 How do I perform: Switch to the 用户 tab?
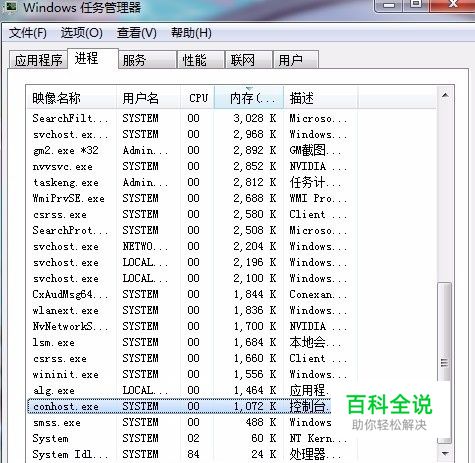click(296, 60)
